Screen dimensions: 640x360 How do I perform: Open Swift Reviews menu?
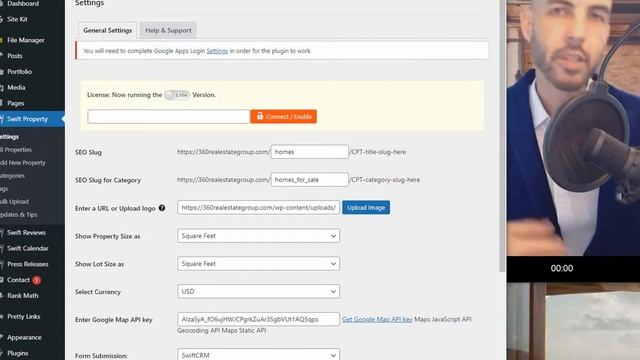point(26,233)
